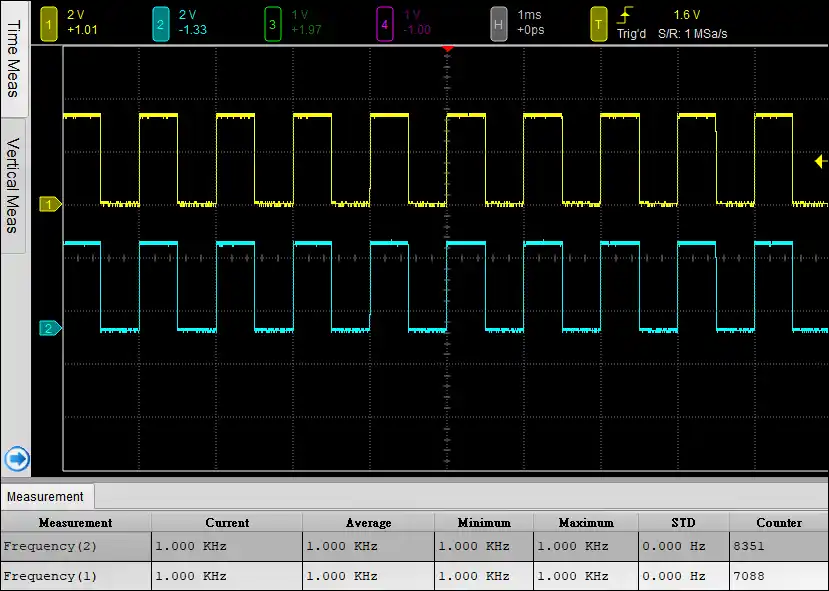Click the Counter column header
This screenshot has height=591, width=829.
[778, 522]
